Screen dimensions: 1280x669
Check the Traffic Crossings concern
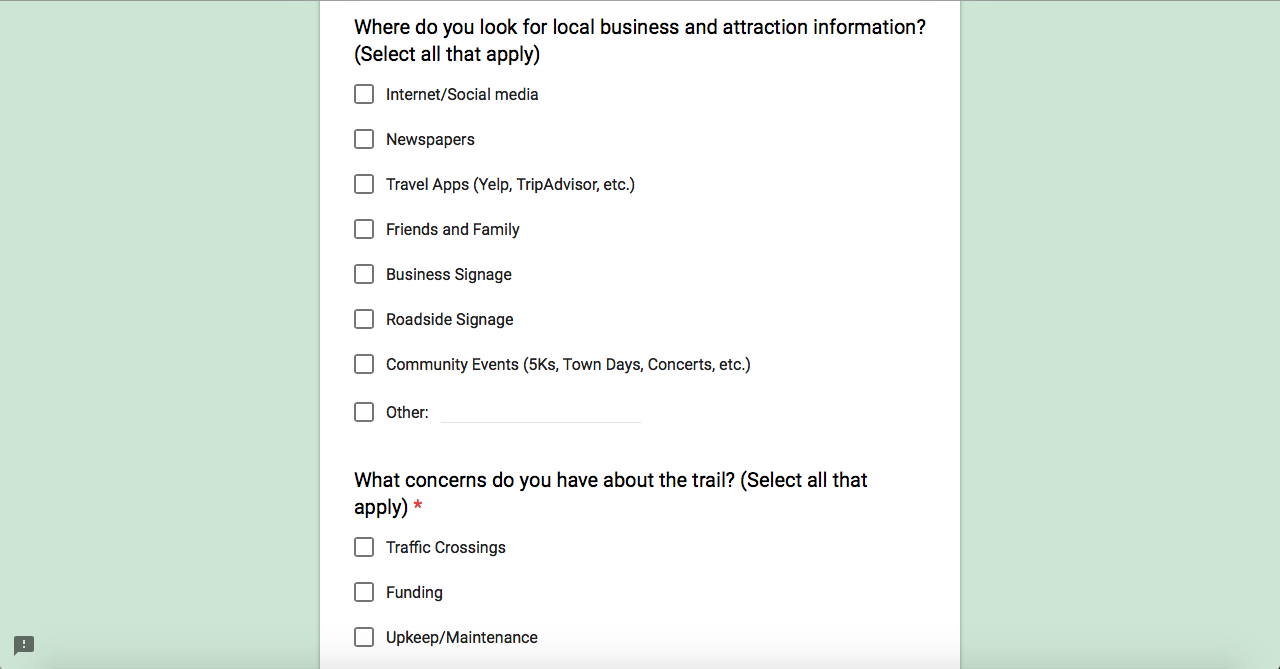pyautogui.click(x=364, y=547)
